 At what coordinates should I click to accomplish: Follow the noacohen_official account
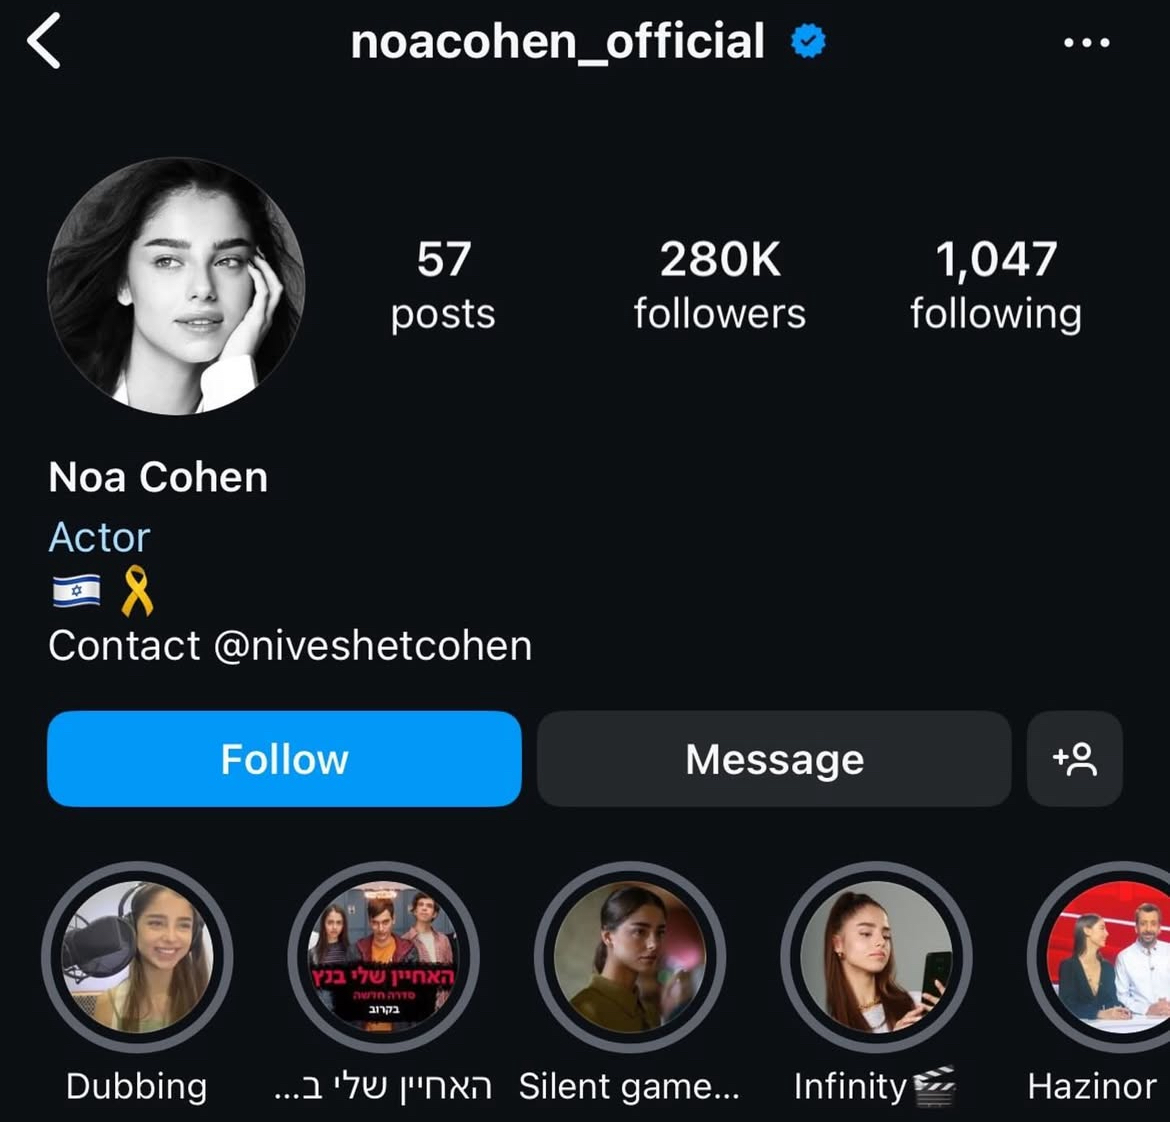284,759
